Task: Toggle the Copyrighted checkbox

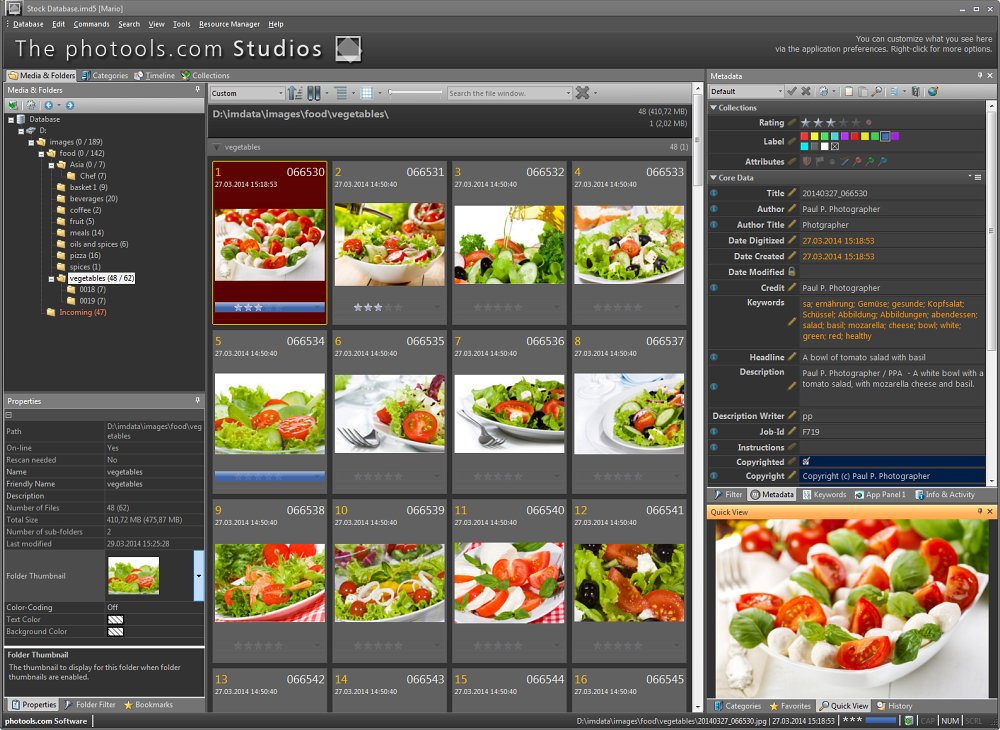Action: coord(806,461)
